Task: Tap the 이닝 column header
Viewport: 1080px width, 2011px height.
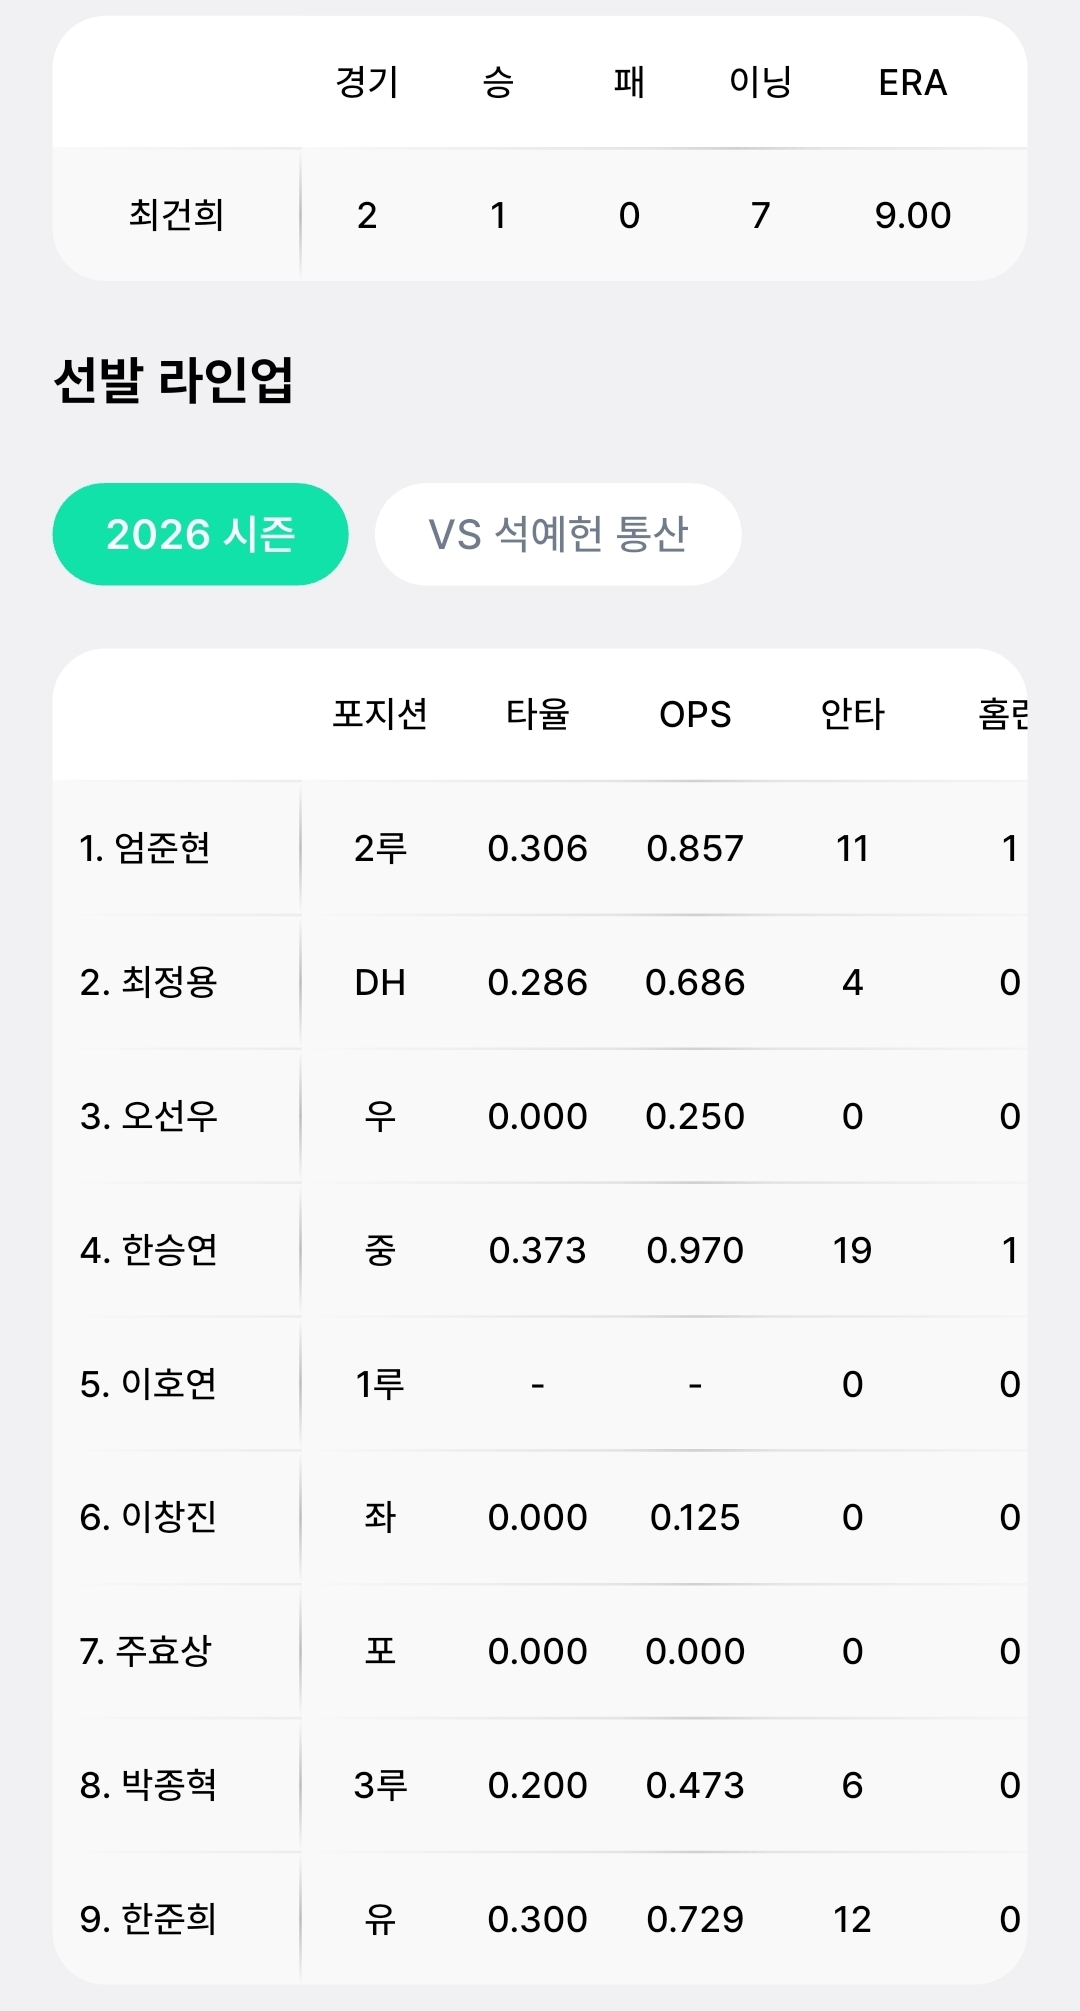Action: (760, 82)
